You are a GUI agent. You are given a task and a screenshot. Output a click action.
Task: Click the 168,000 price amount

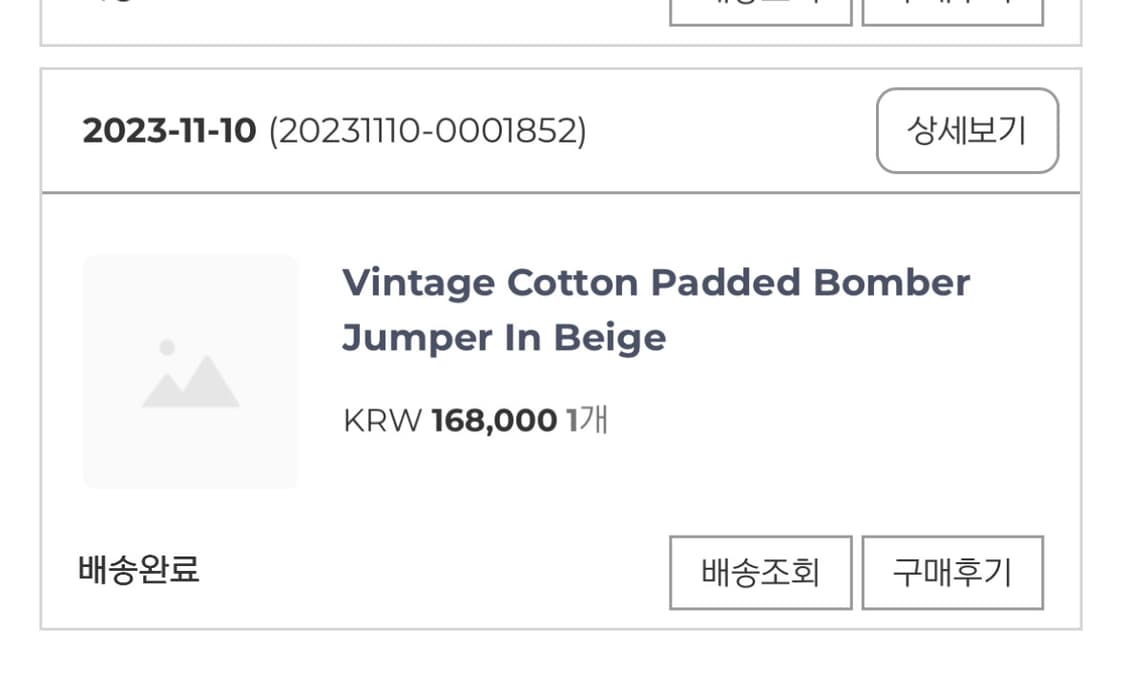494,421
